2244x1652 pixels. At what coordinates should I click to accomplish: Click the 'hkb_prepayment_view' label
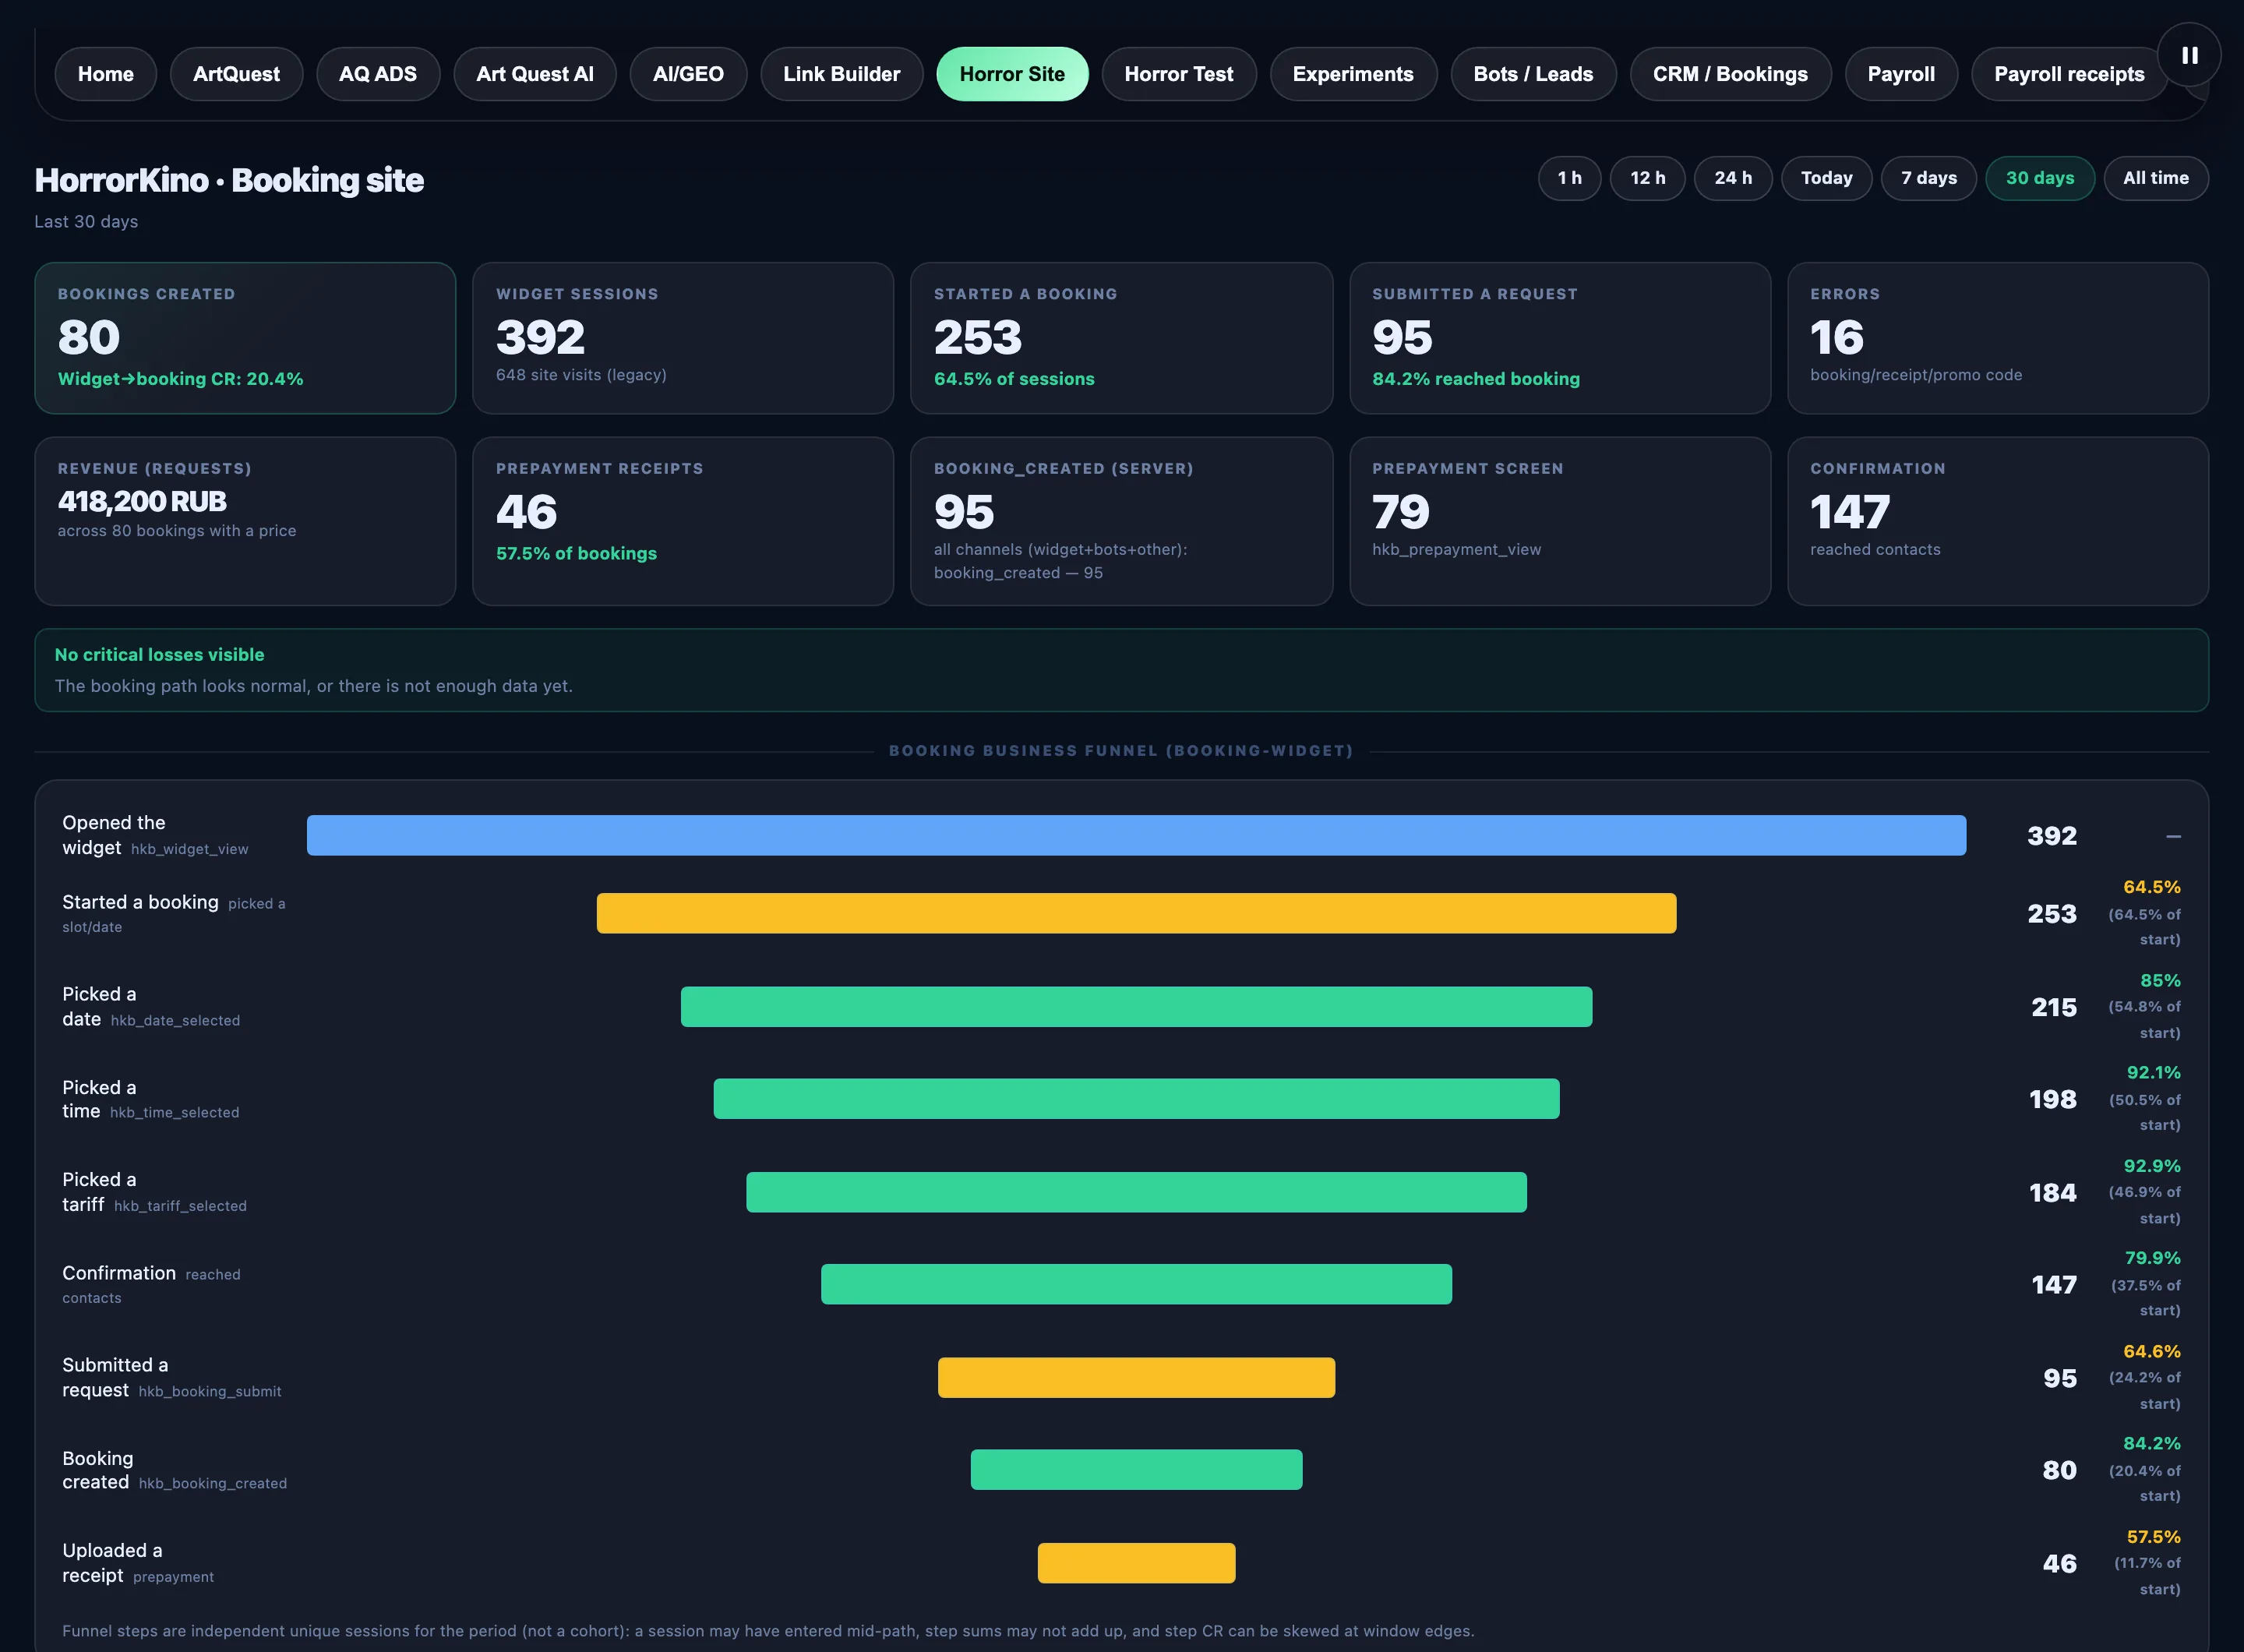pyautogui.click(x=1456, y=550)
